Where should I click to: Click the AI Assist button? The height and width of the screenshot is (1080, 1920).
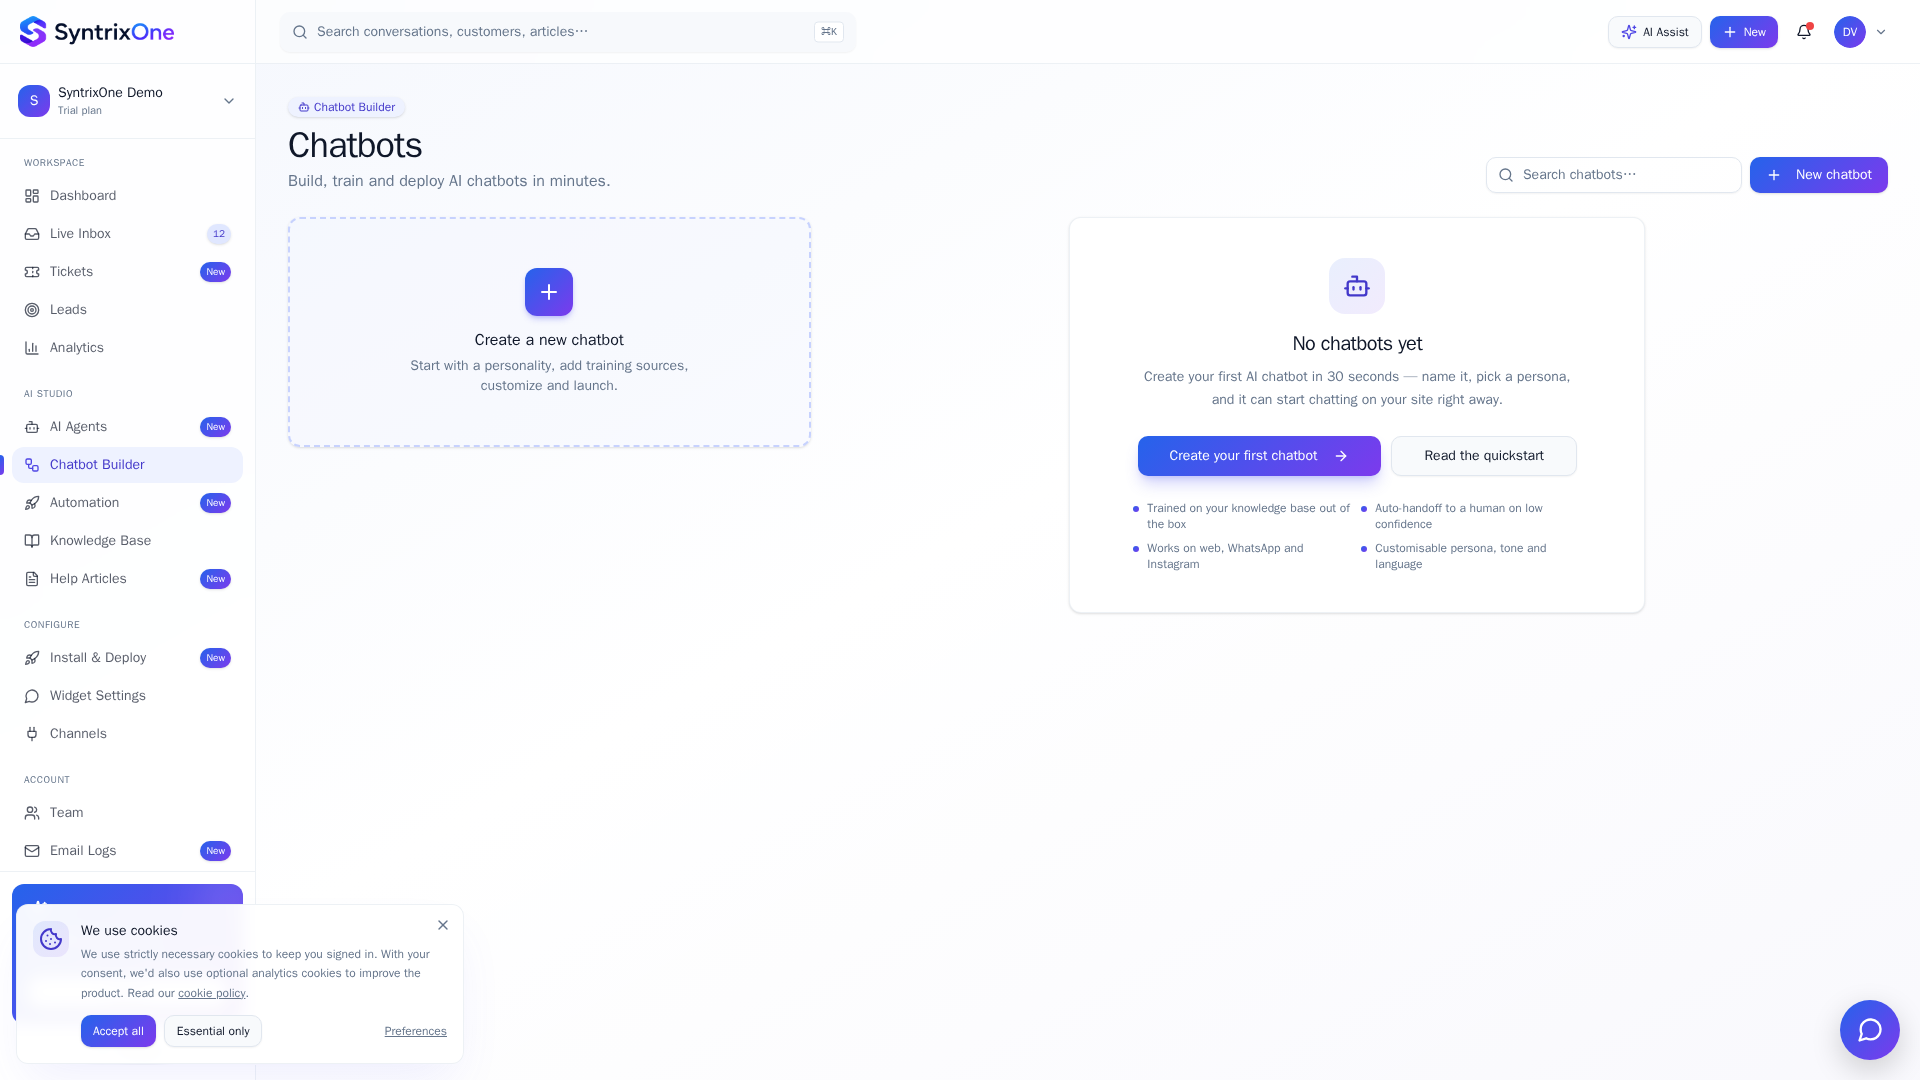(1655, 32)
